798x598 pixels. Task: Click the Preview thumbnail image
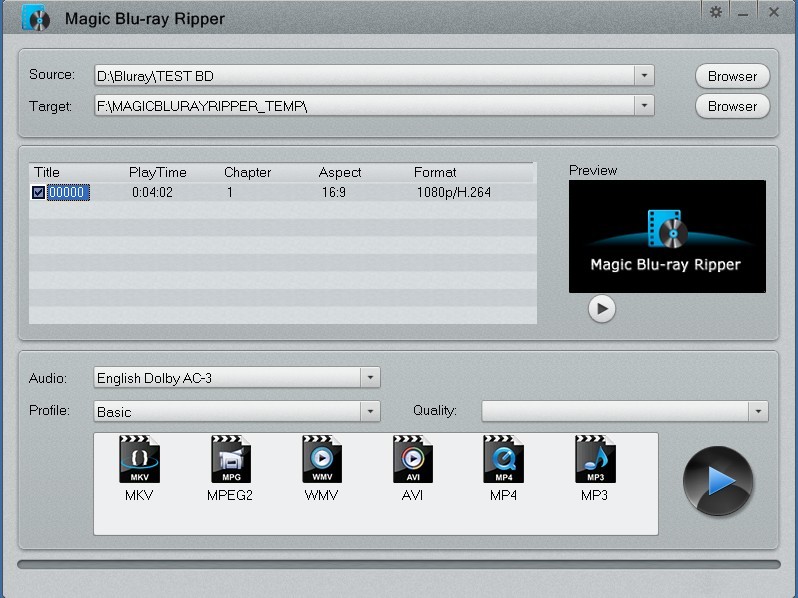[x=667, y=236]
